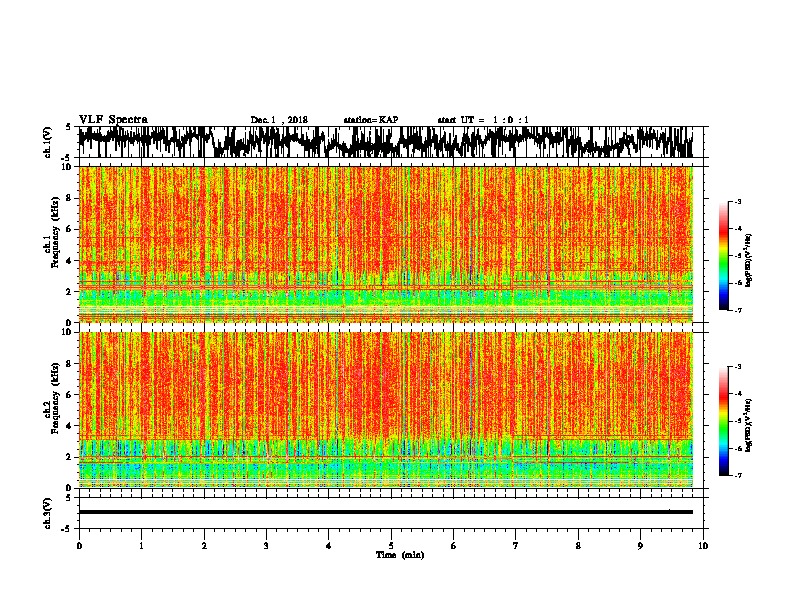The width and height of the screenshot is (792, 612).
Task: Click inside the ch.2 spectrogram plot
Action: point(386,410)
